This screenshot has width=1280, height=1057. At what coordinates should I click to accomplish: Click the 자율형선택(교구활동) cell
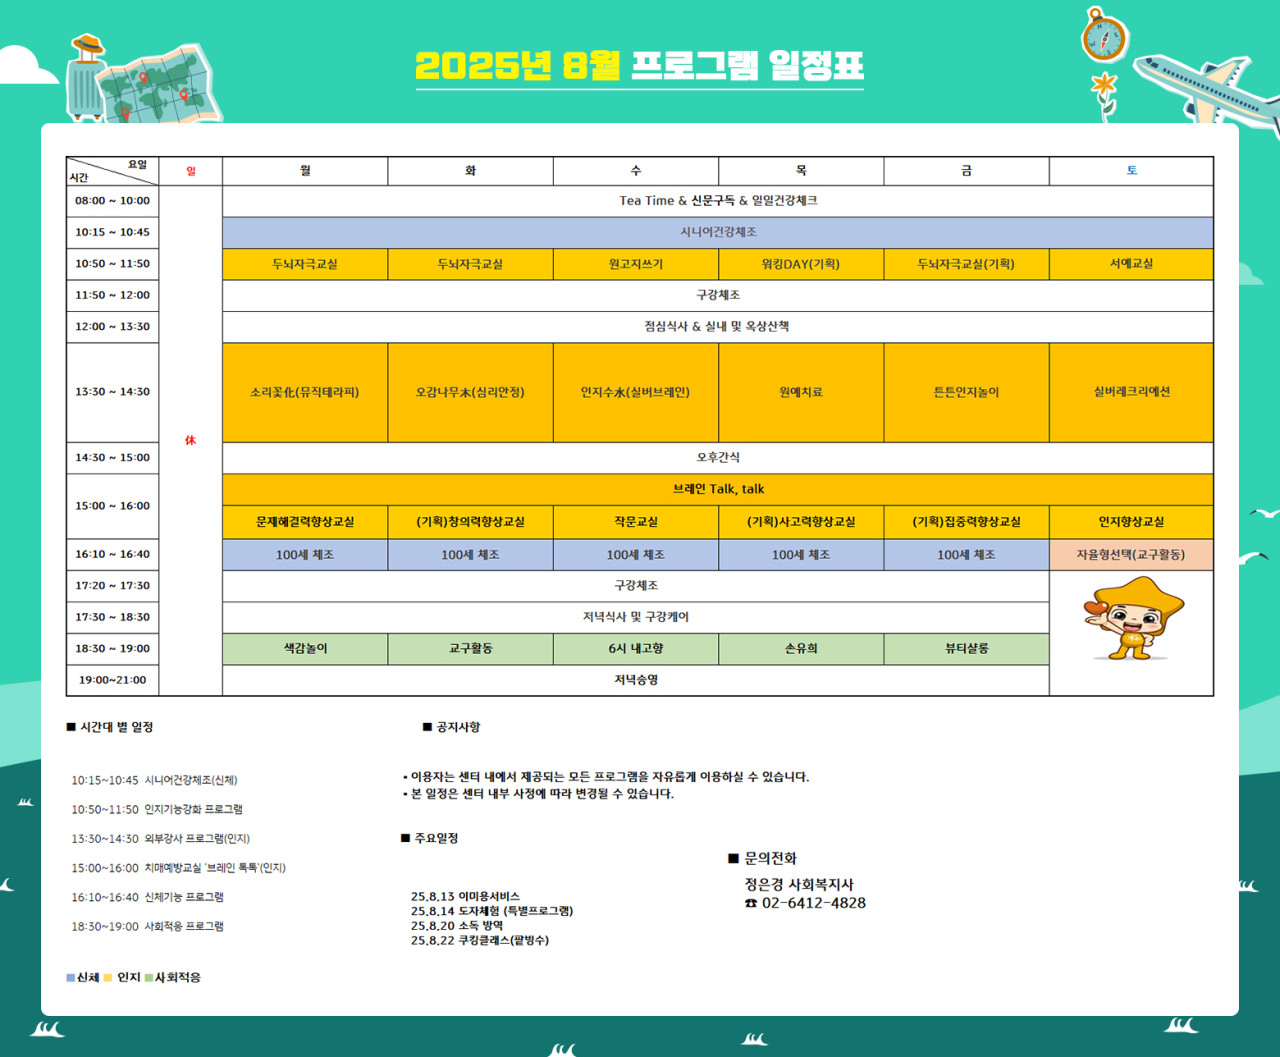coord(1131,554)
